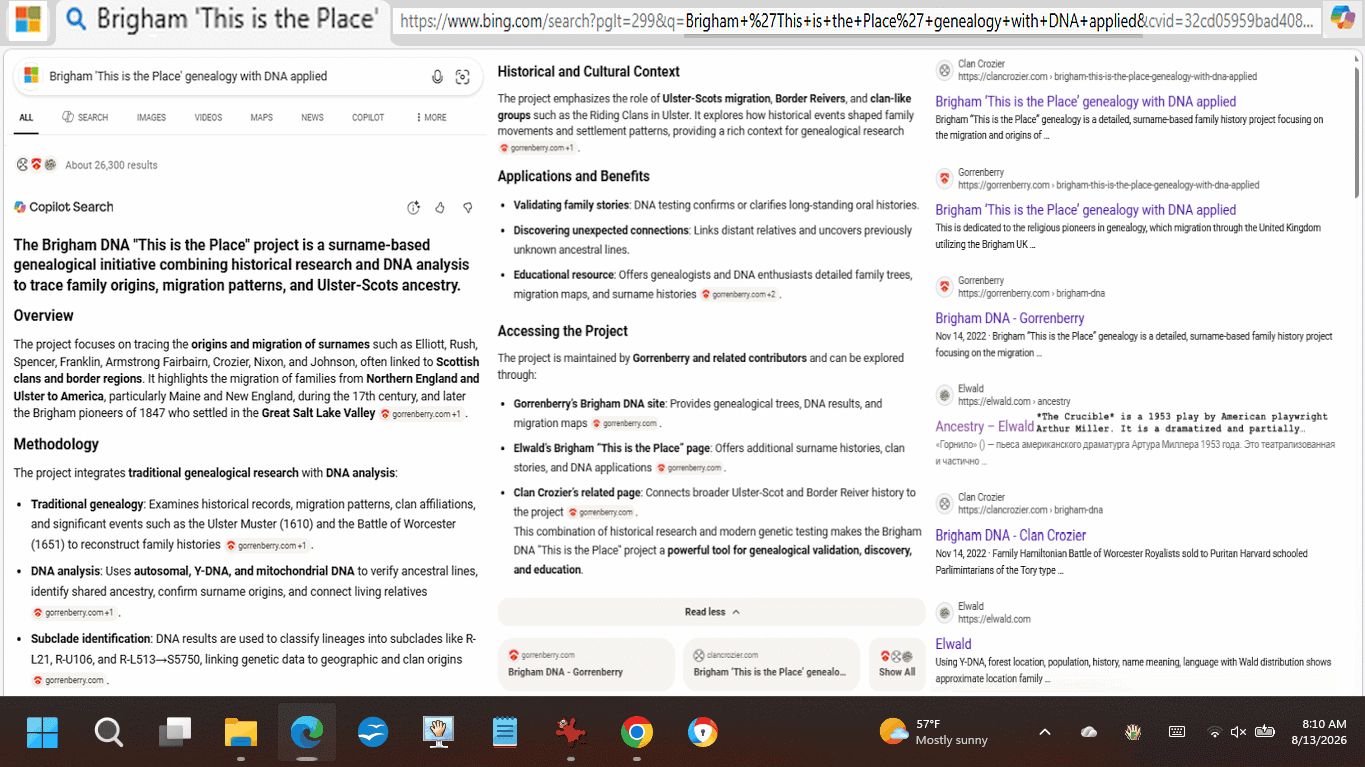
Task: Click the Elwald favicon on the Ancestry – Elwald result
Action: pyautogui.click(x=944, y=395)
